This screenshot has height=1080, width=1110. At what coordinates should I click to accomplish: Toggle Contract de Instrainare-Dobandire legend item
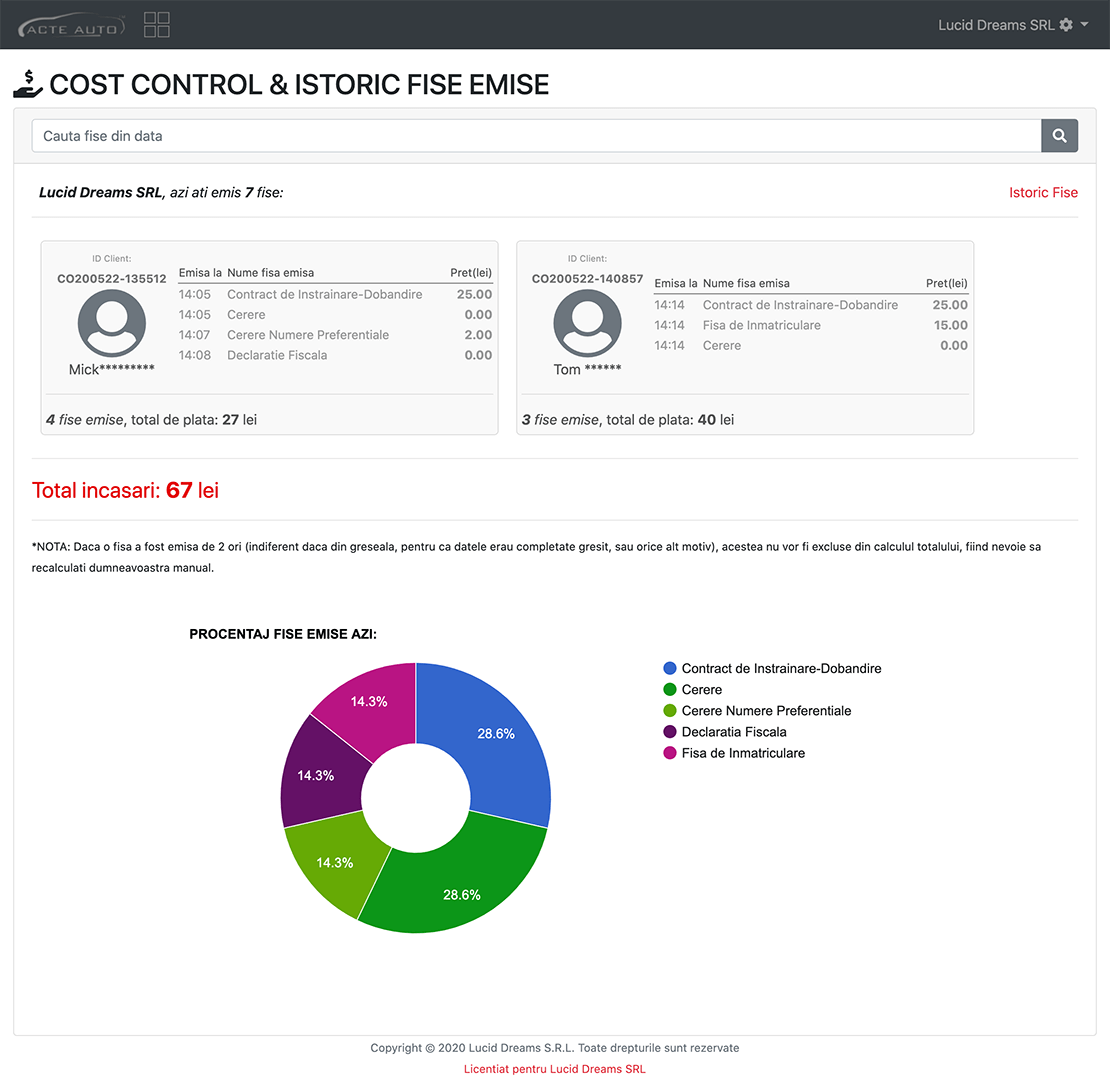point(781,668)
